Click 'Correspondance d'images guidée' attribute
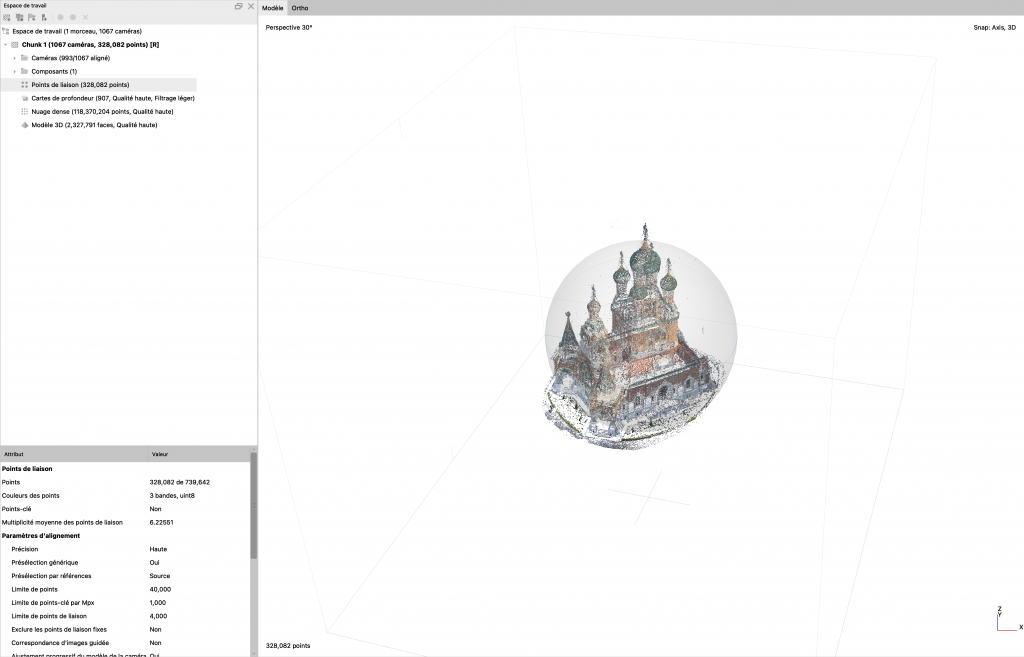Screen dimensions: 1024x657 [60, 643]
